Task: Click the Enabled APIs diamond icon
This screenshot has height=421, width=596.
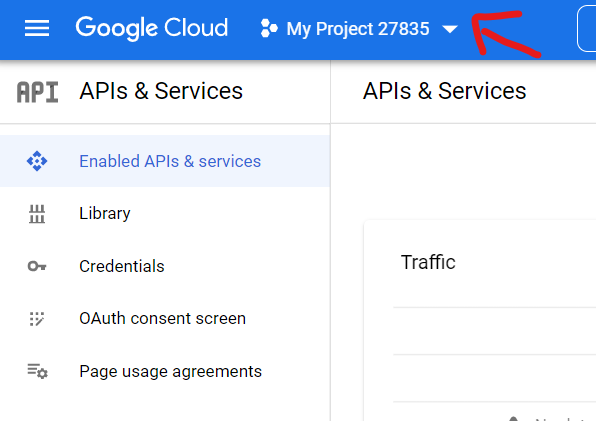Action: coord(37,161)
